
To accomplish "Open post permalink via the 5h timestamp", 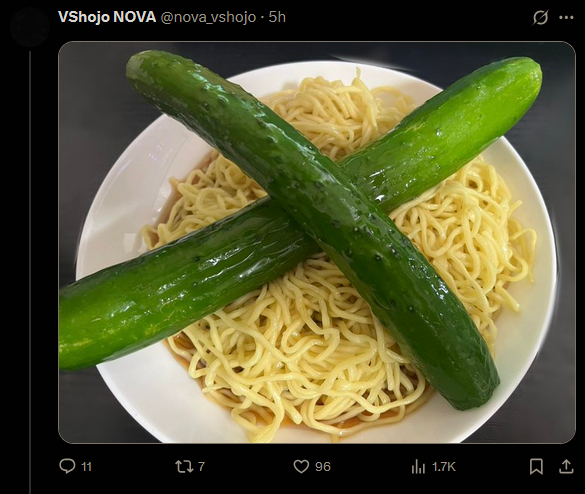I will (277, 17).
